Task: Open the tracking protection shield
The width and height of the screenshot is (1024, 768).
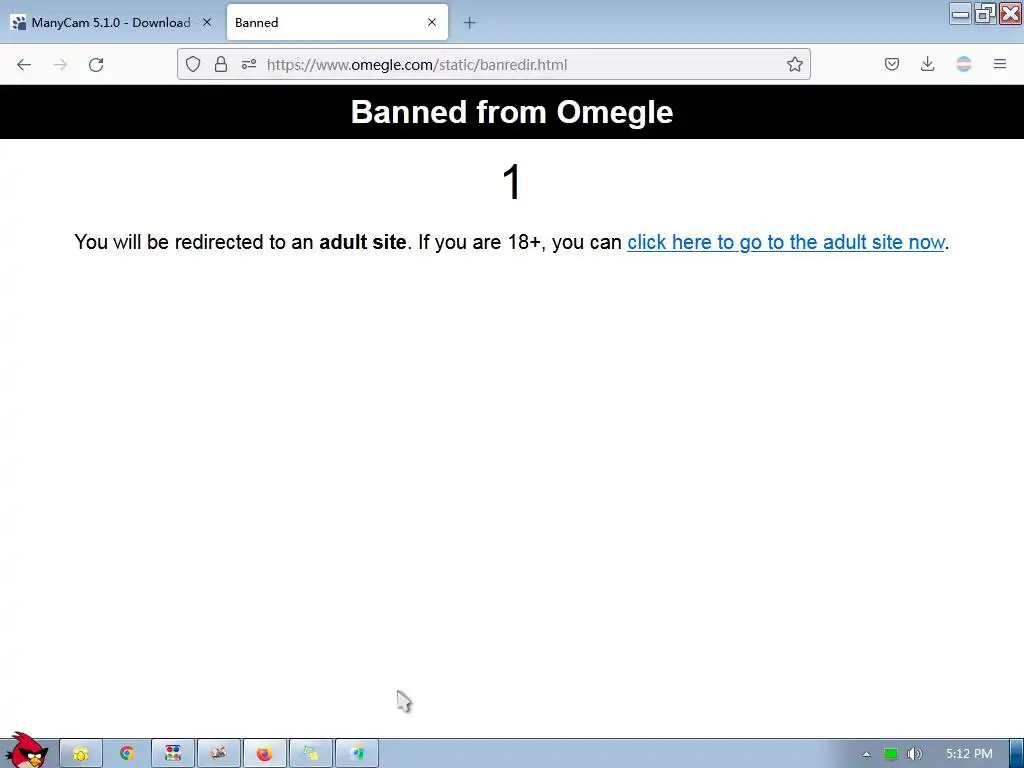Action: coord(193,64)
